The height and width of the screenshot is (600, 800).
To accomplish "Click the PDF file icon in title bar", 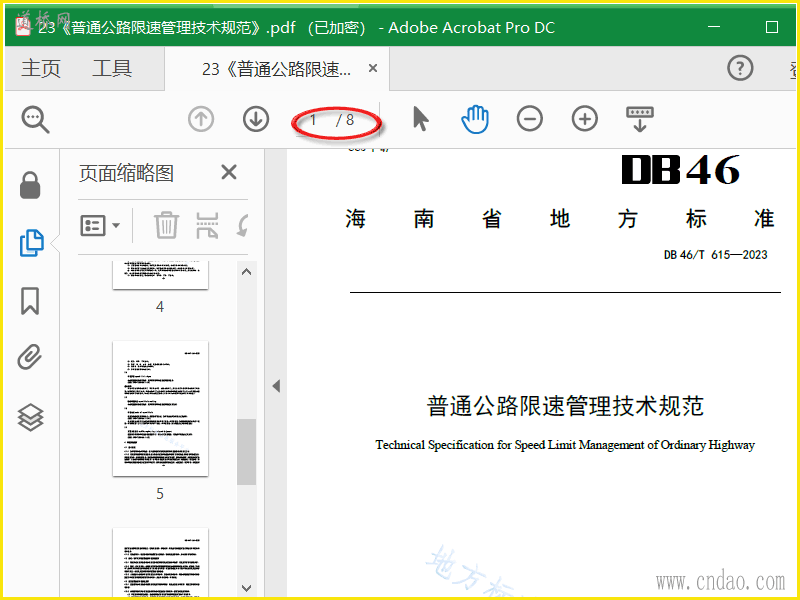I will click(23, 27).
